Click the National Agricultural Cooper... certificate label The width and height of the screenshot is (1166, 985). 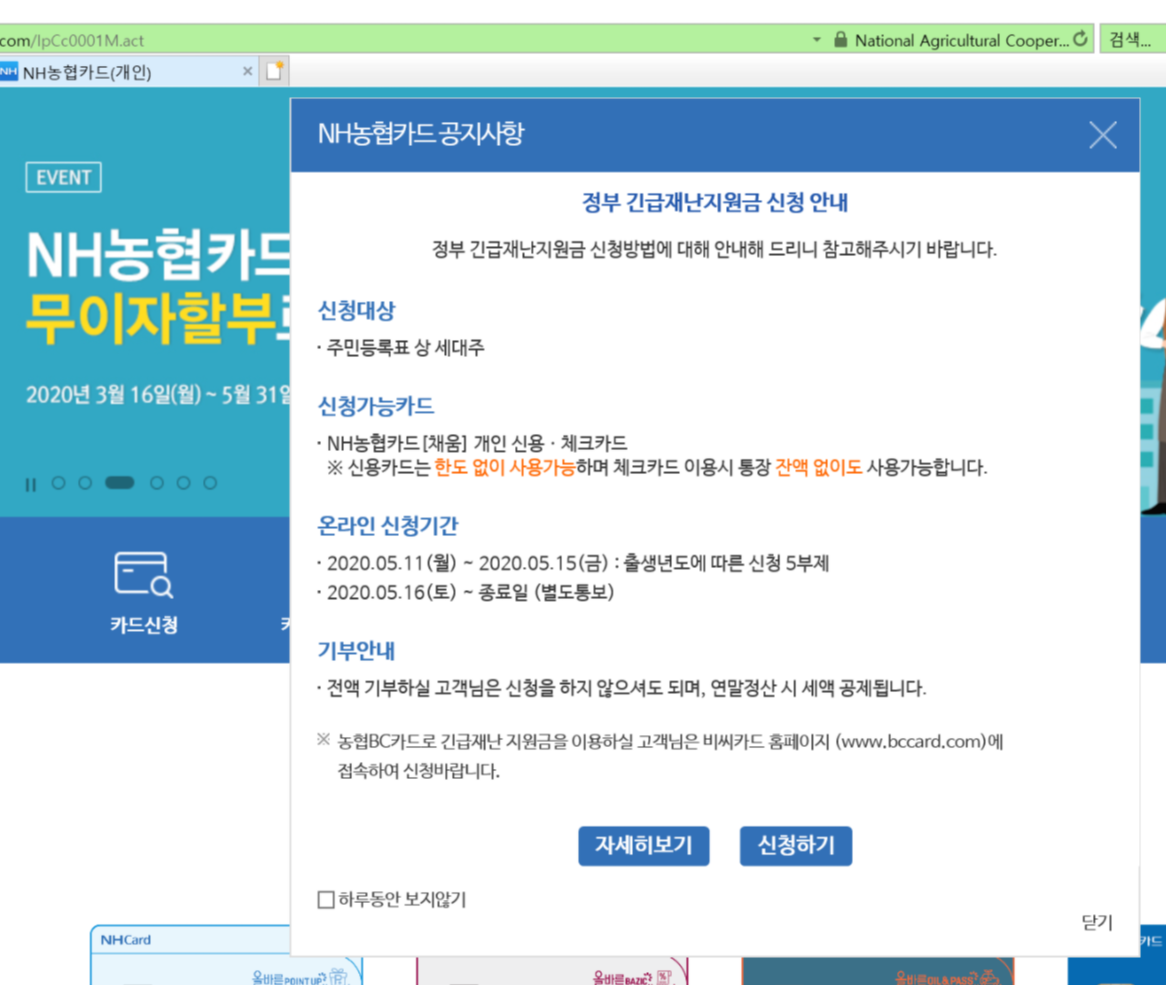tap(962, 40)
